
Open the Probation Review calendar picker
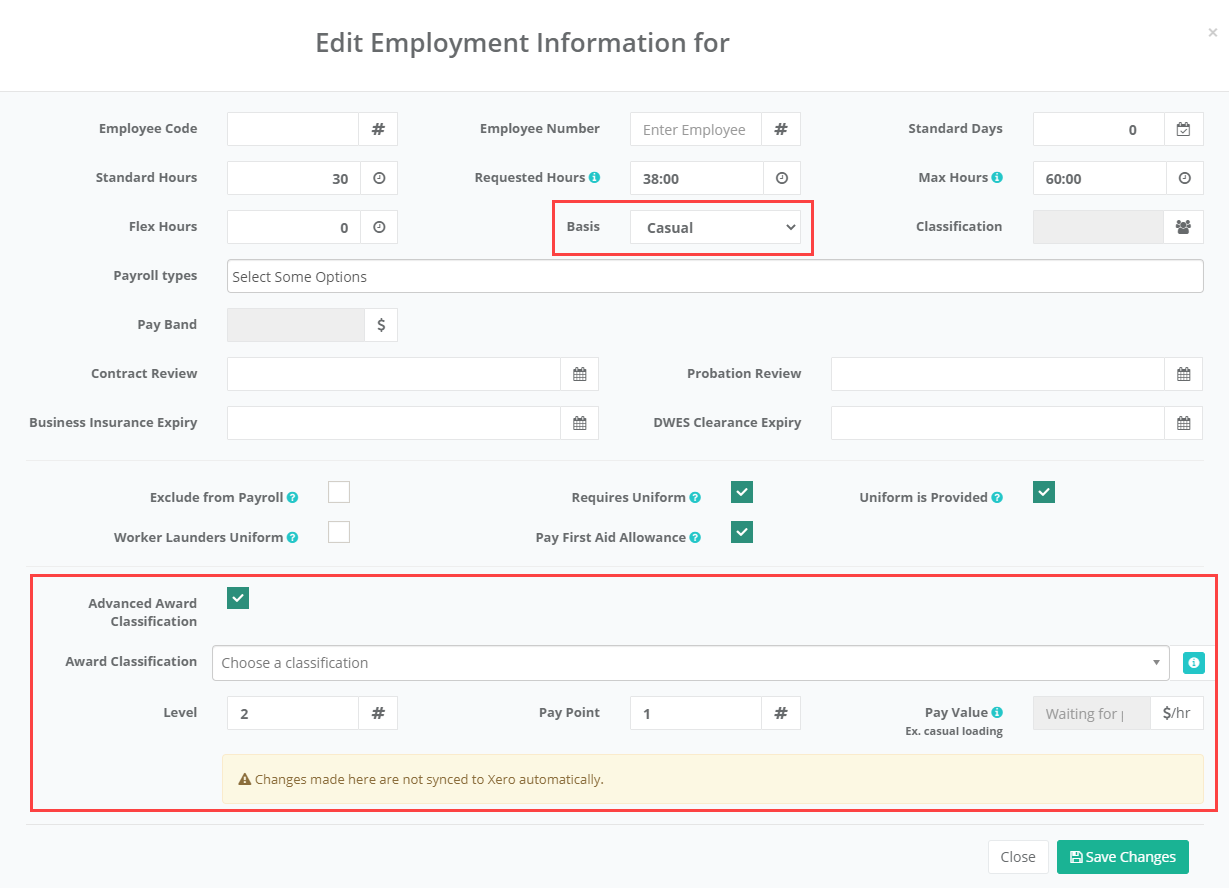(x=1183, y=374)
